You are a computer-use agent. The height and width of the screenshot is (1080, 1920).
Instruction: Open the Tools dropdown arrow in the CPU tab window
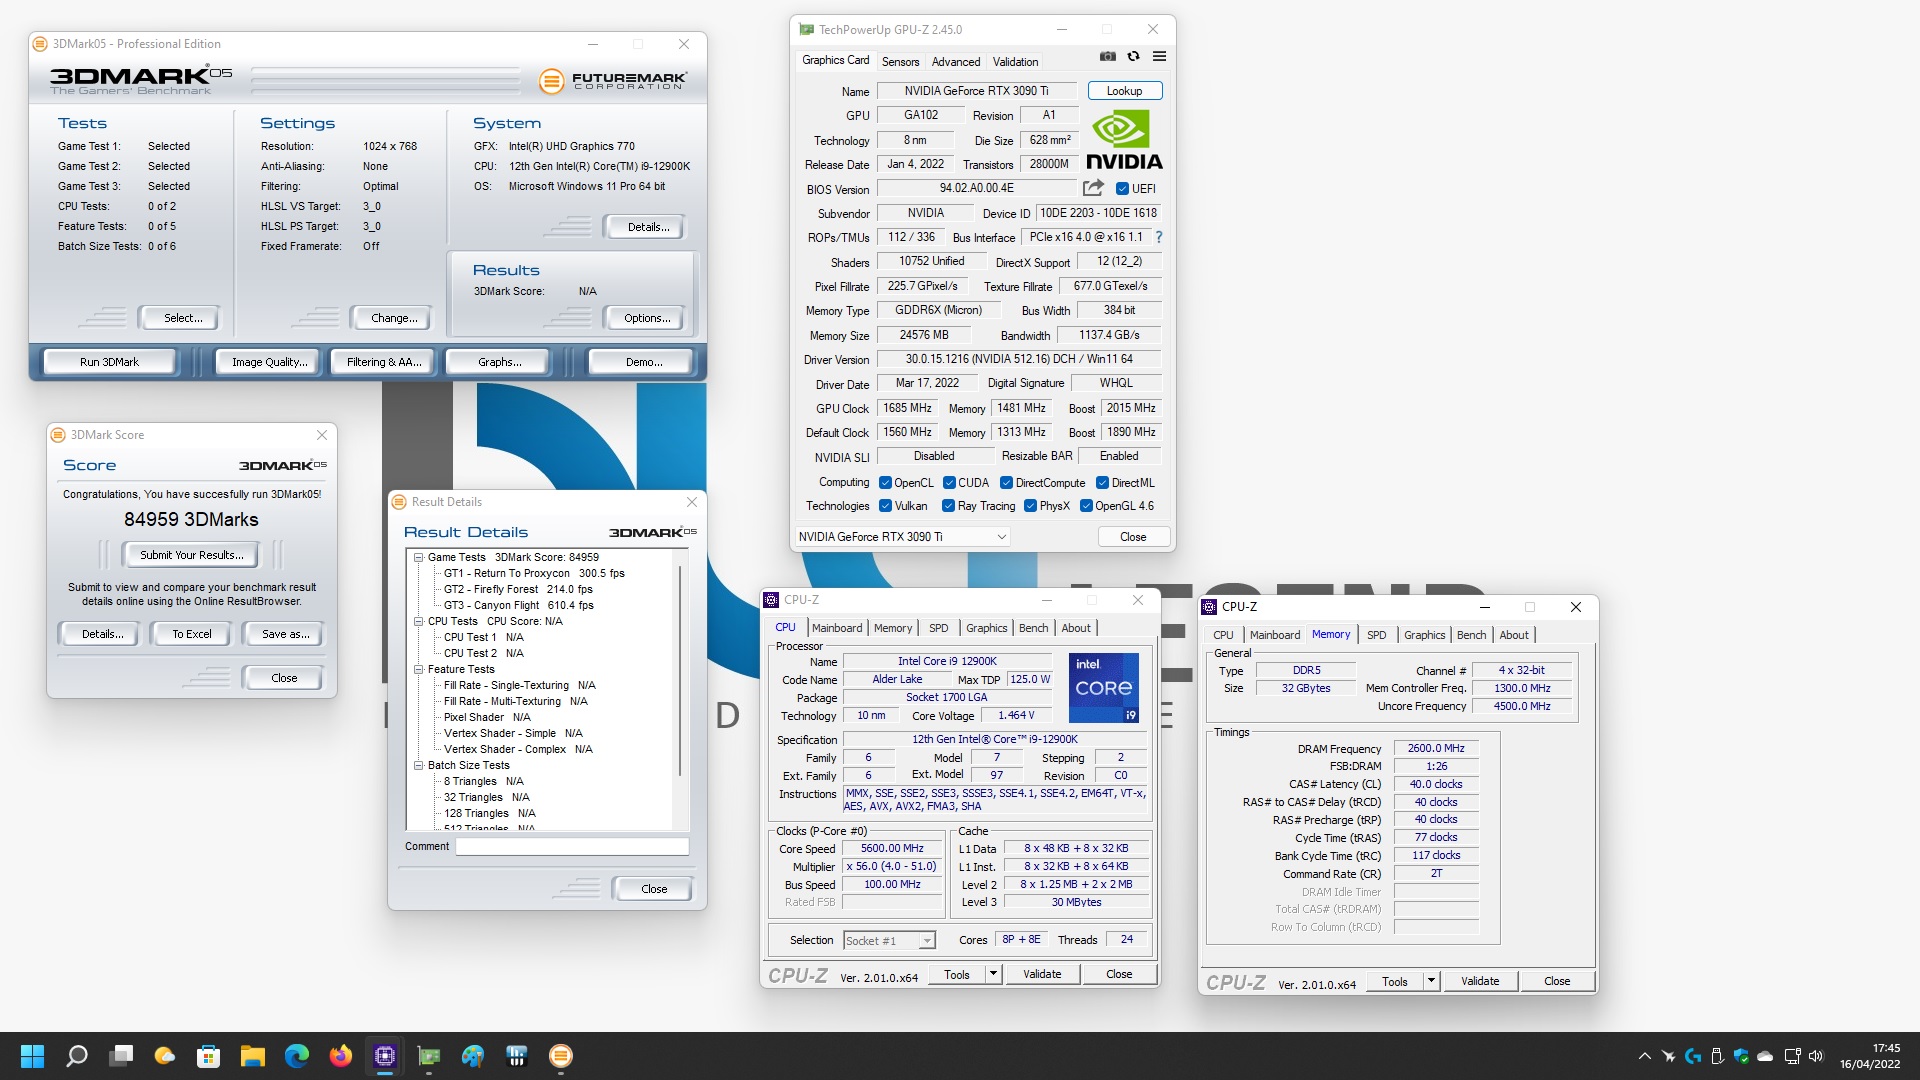tap(993, 974)
